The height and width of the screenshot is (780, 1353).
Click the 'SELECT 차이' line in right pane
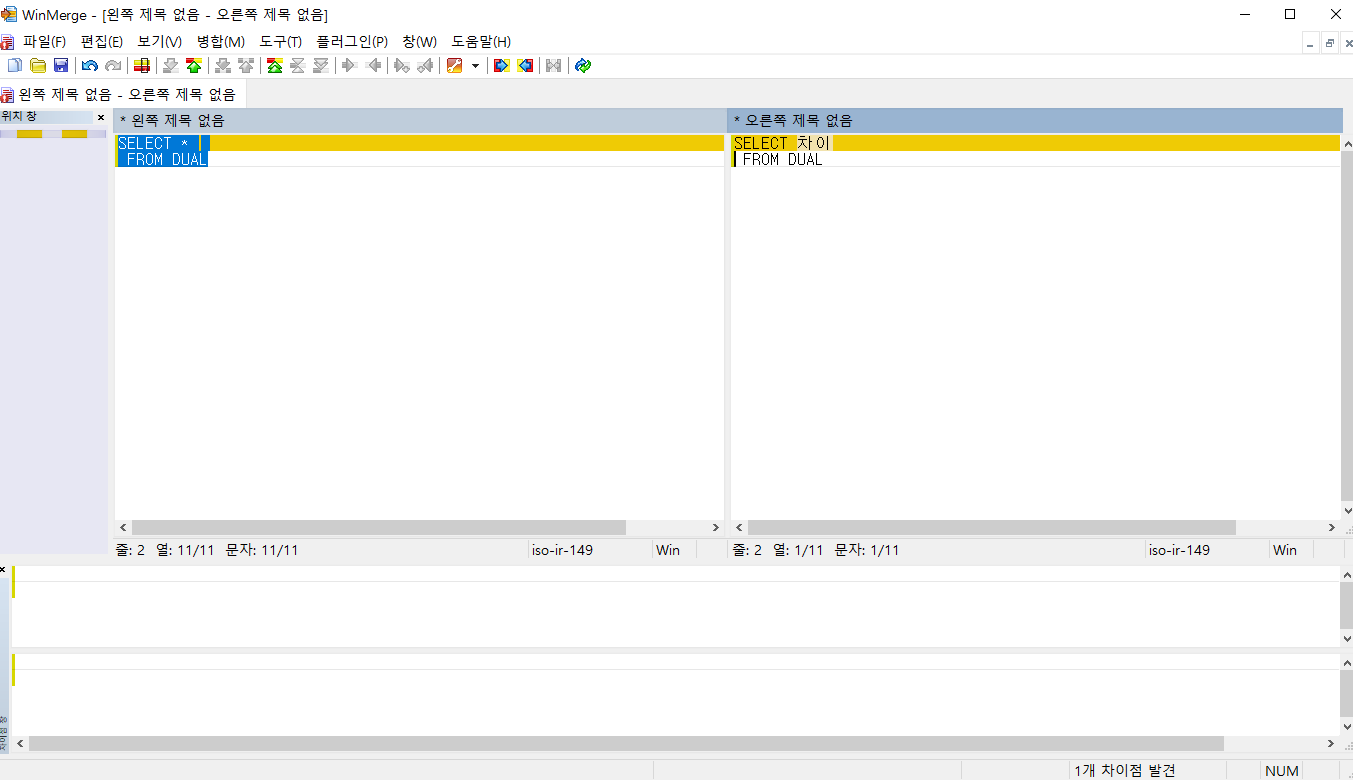coord(1036,143)
